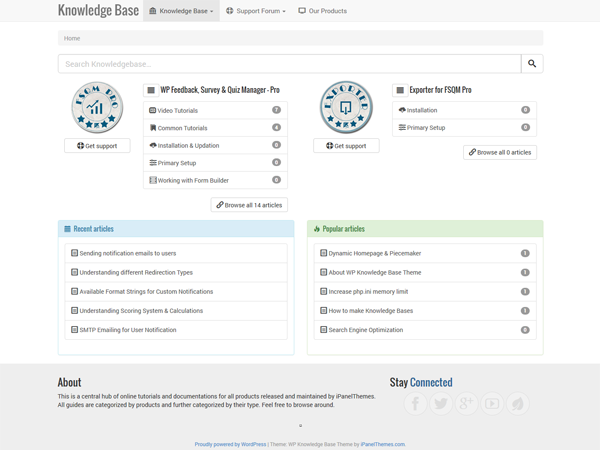Click the Installation cloud icon under Exporter

click(x=402, y=110)
